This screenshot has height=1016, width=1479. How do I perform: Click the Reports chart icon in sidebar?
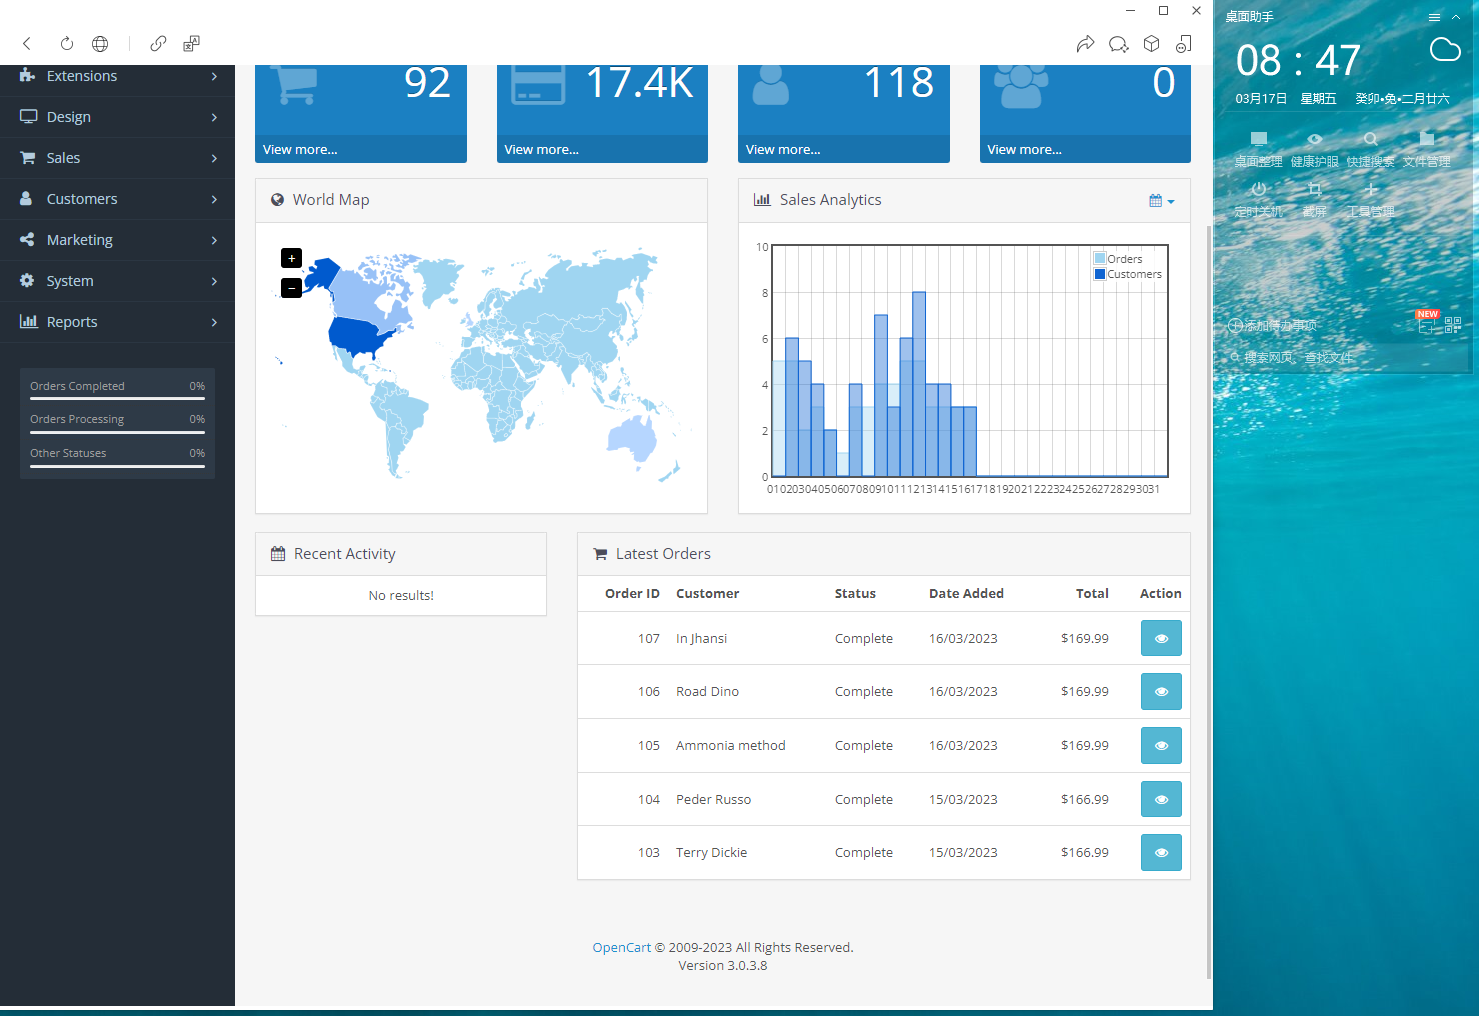(x=28, y=322)
